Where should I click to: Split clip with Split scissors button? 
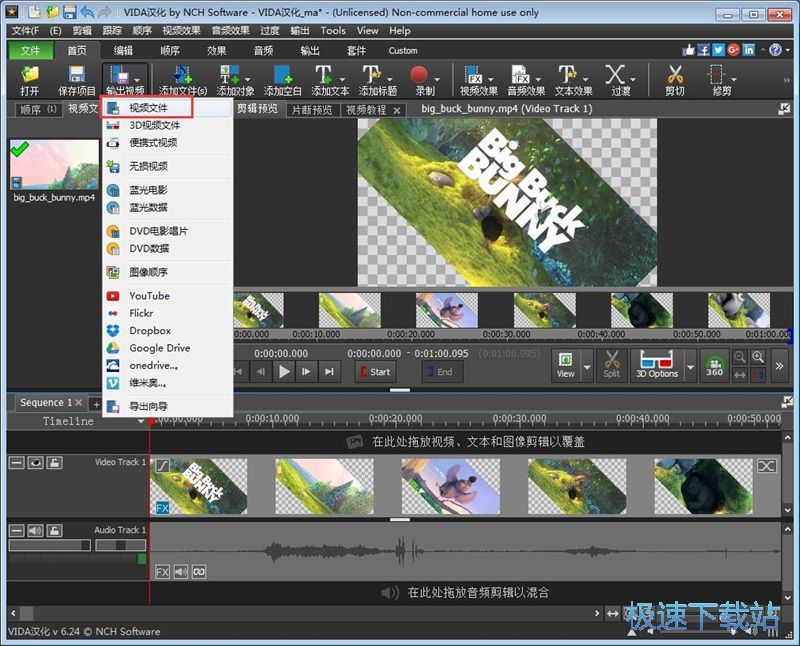tap(611, 365)
